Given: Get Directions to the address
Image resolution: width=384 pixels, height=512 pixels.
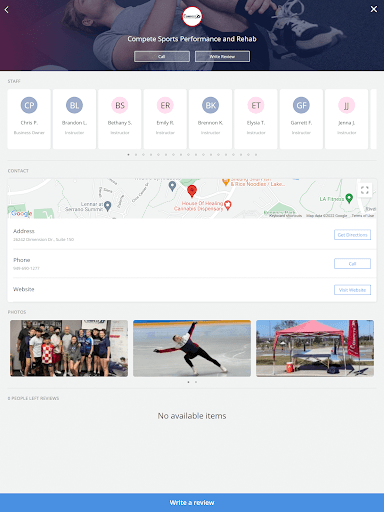Looking at the screenshot, I should [352, 235].
